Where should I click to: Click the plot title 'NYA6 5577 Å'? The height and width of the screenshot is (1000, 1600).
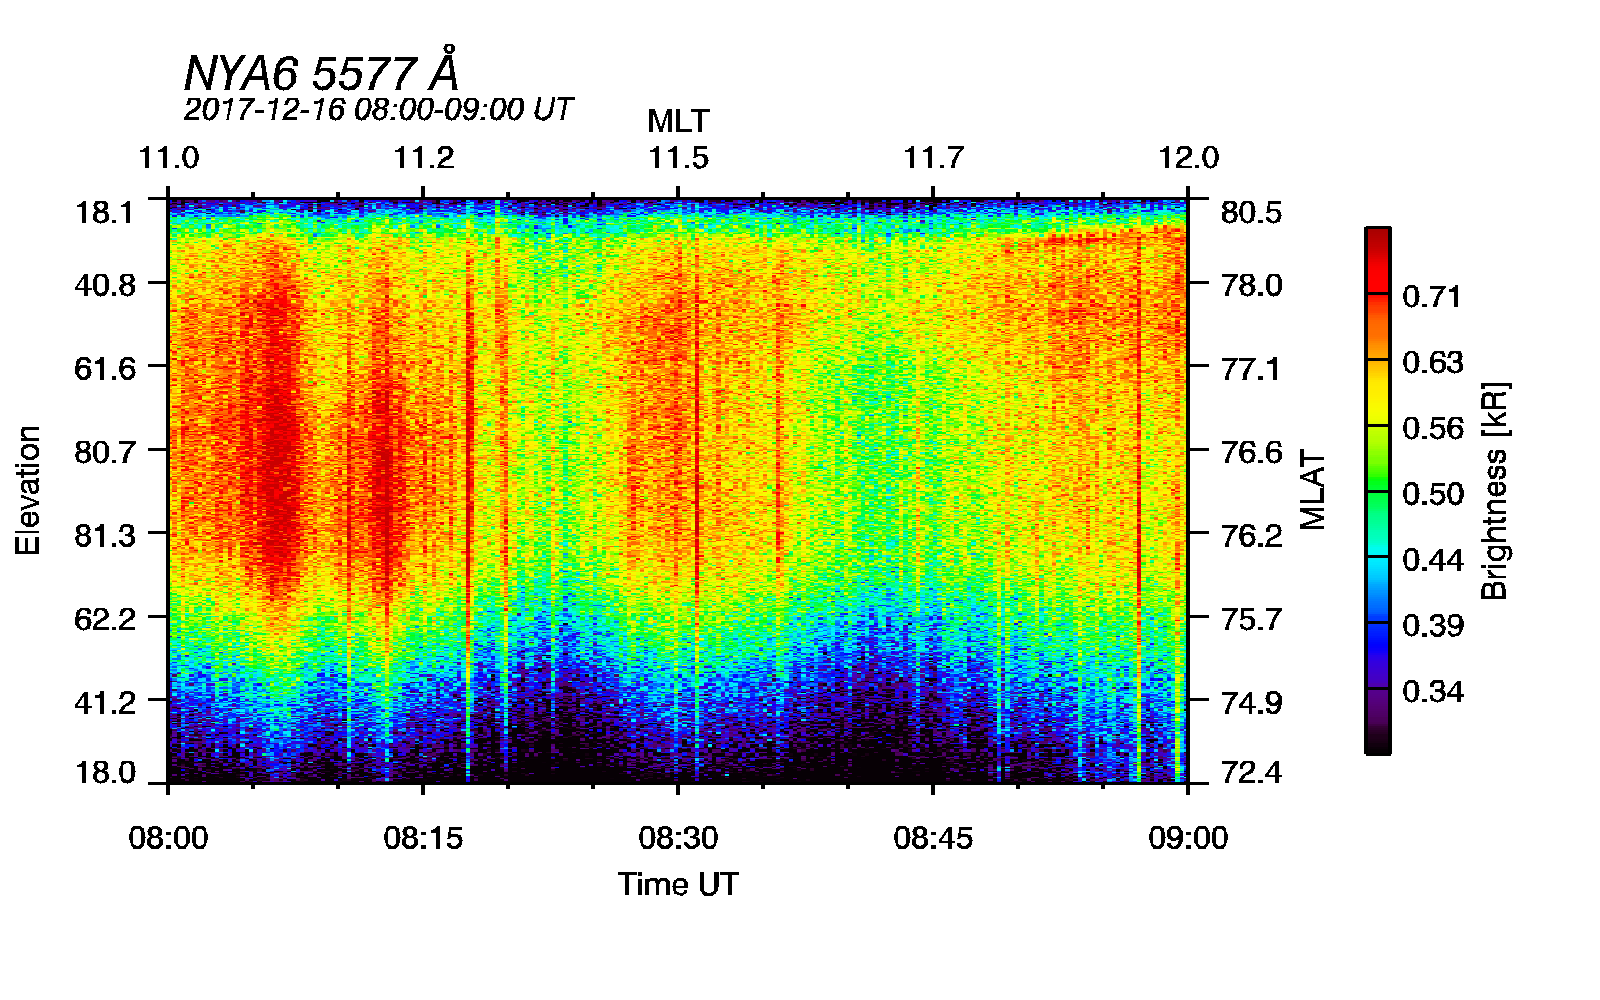pos(322,71)
